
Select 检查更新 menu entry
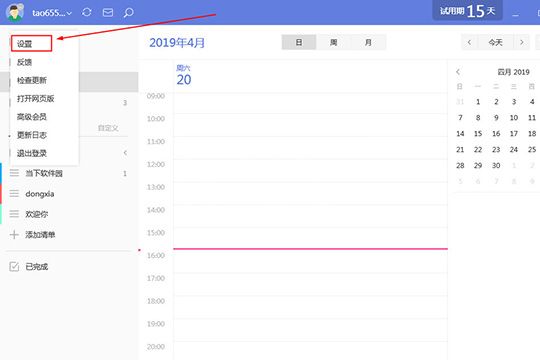coord(32,80)
